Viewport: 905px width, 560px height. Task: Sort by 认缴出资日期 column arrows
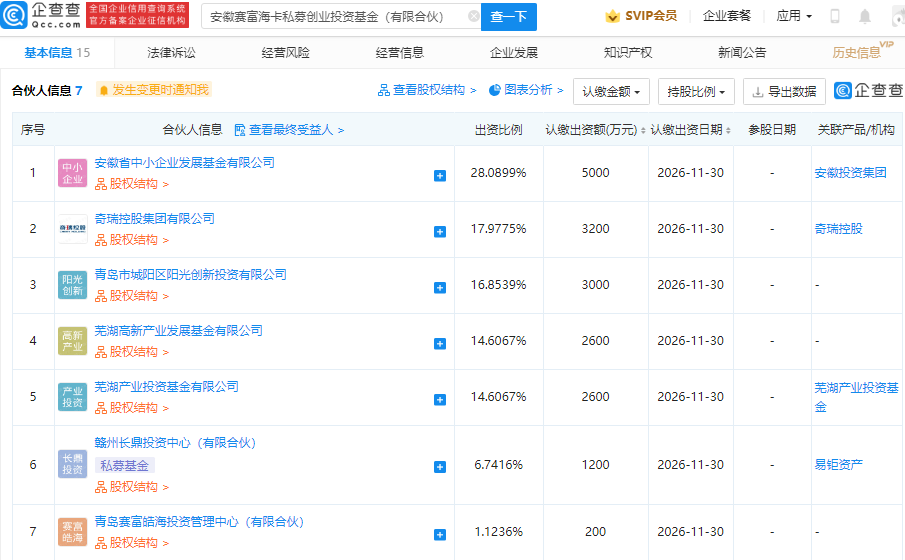728,130
